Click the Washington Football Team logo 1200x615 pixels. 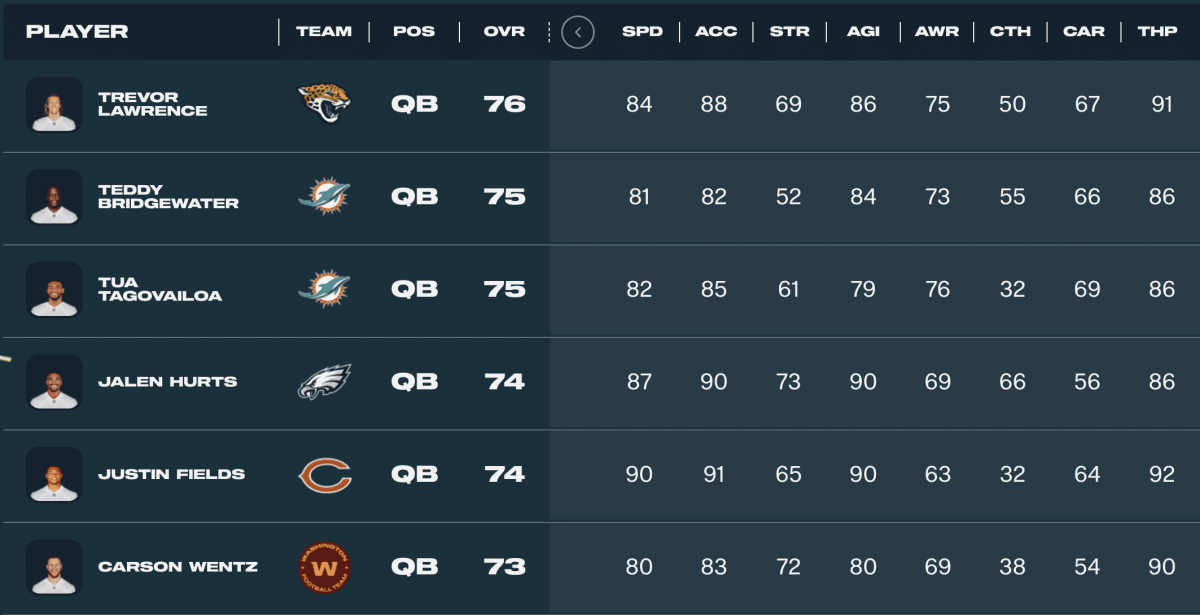point(325,567)
